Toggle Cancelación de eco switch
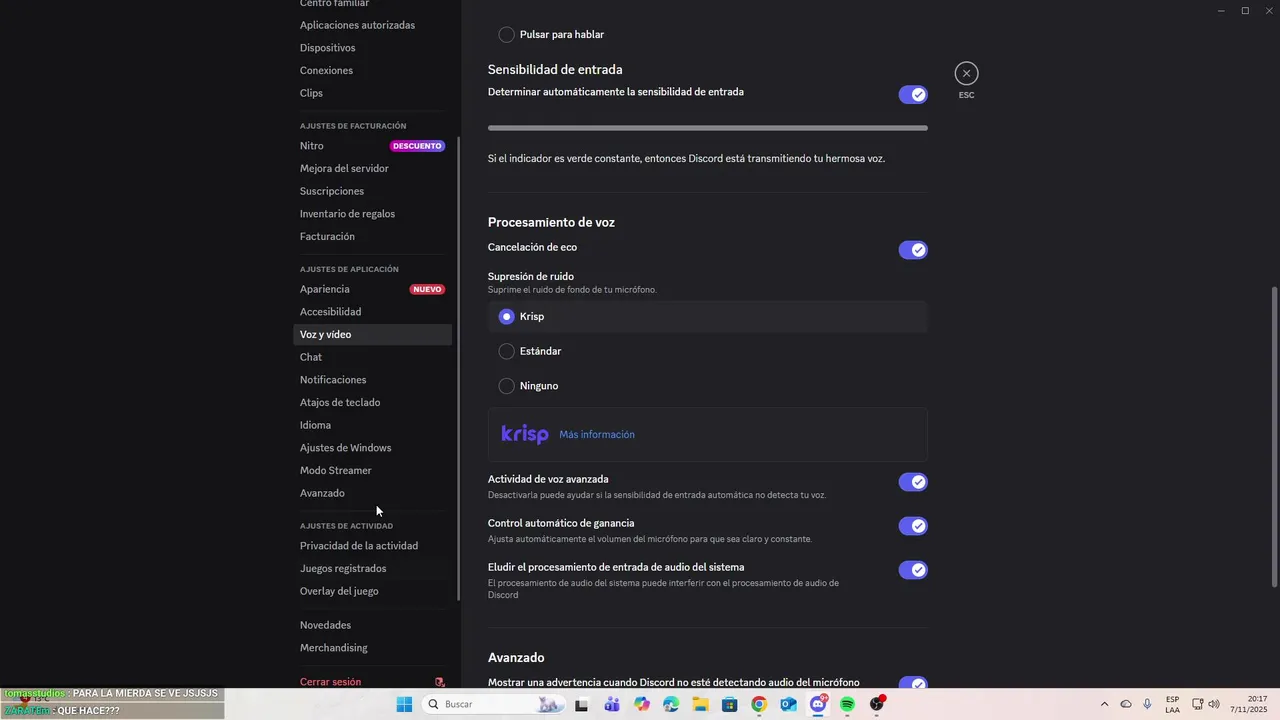1280x720 pixels. click(x=913, y=250)
